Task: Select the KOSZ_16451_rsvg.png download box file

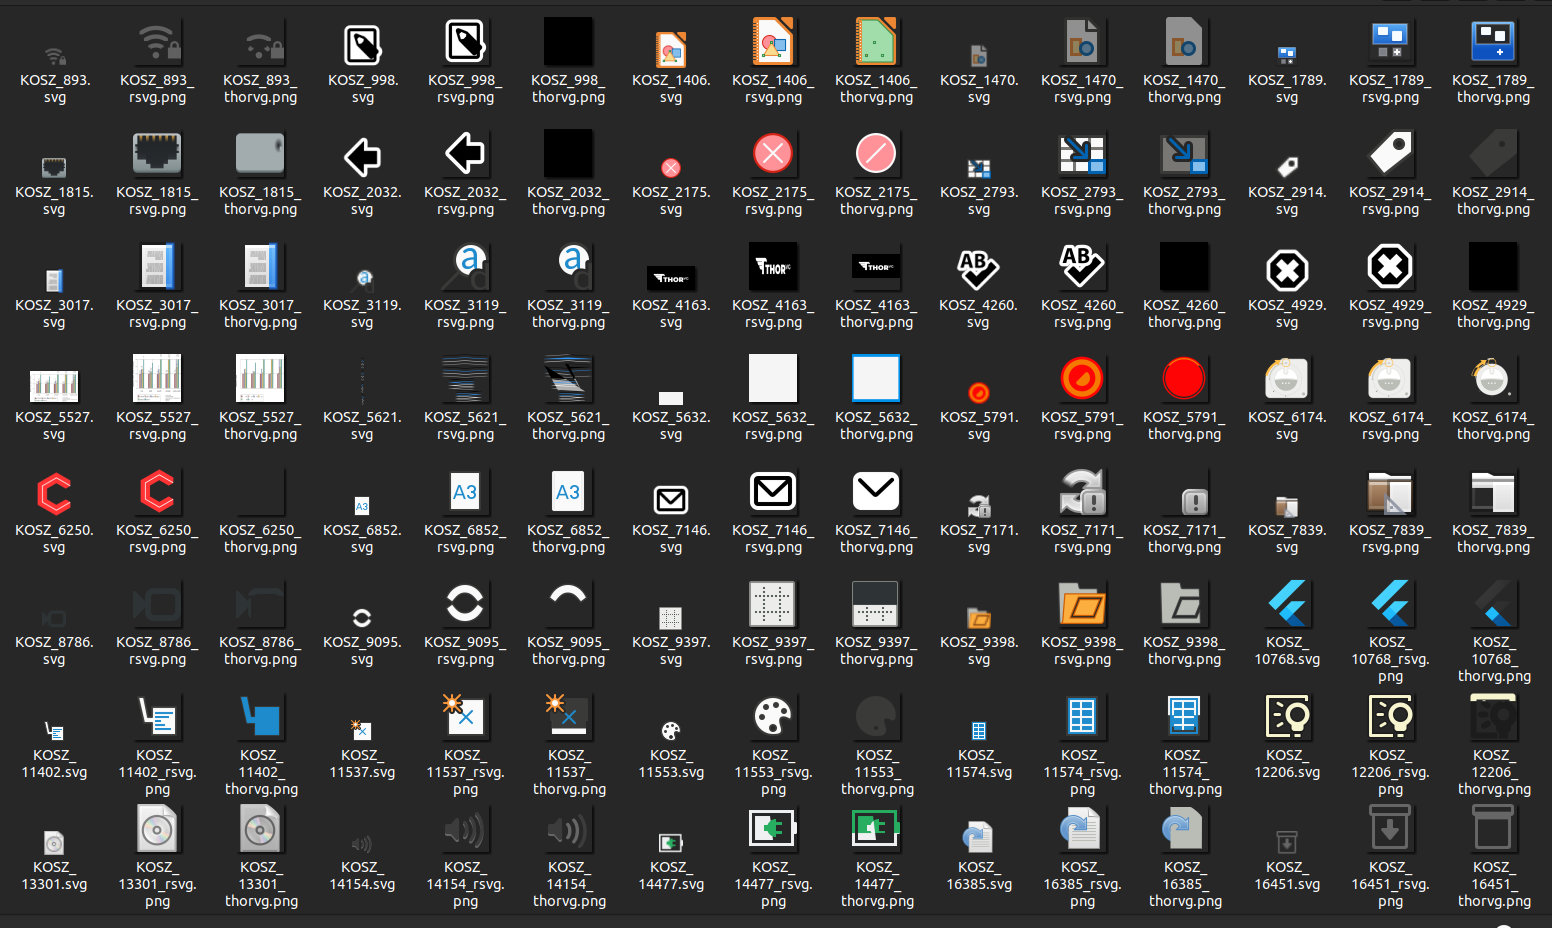Action: [x=1390, y=829]
